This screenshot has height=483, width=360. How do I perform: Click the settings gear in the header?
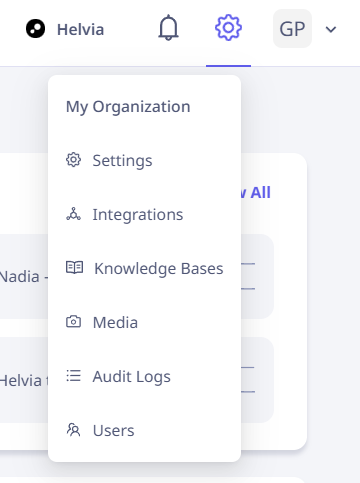[228, 28]
